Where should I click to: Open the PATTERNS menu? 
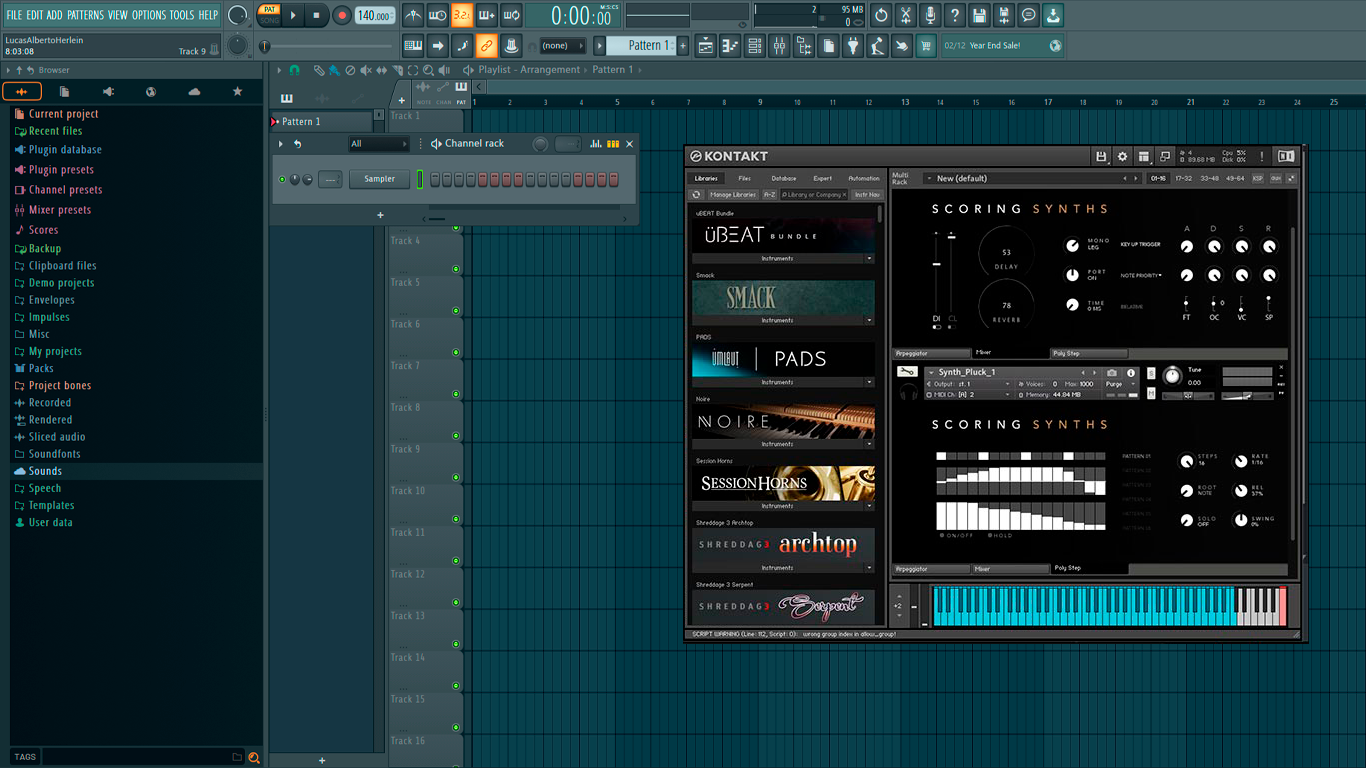coord(85,15)
